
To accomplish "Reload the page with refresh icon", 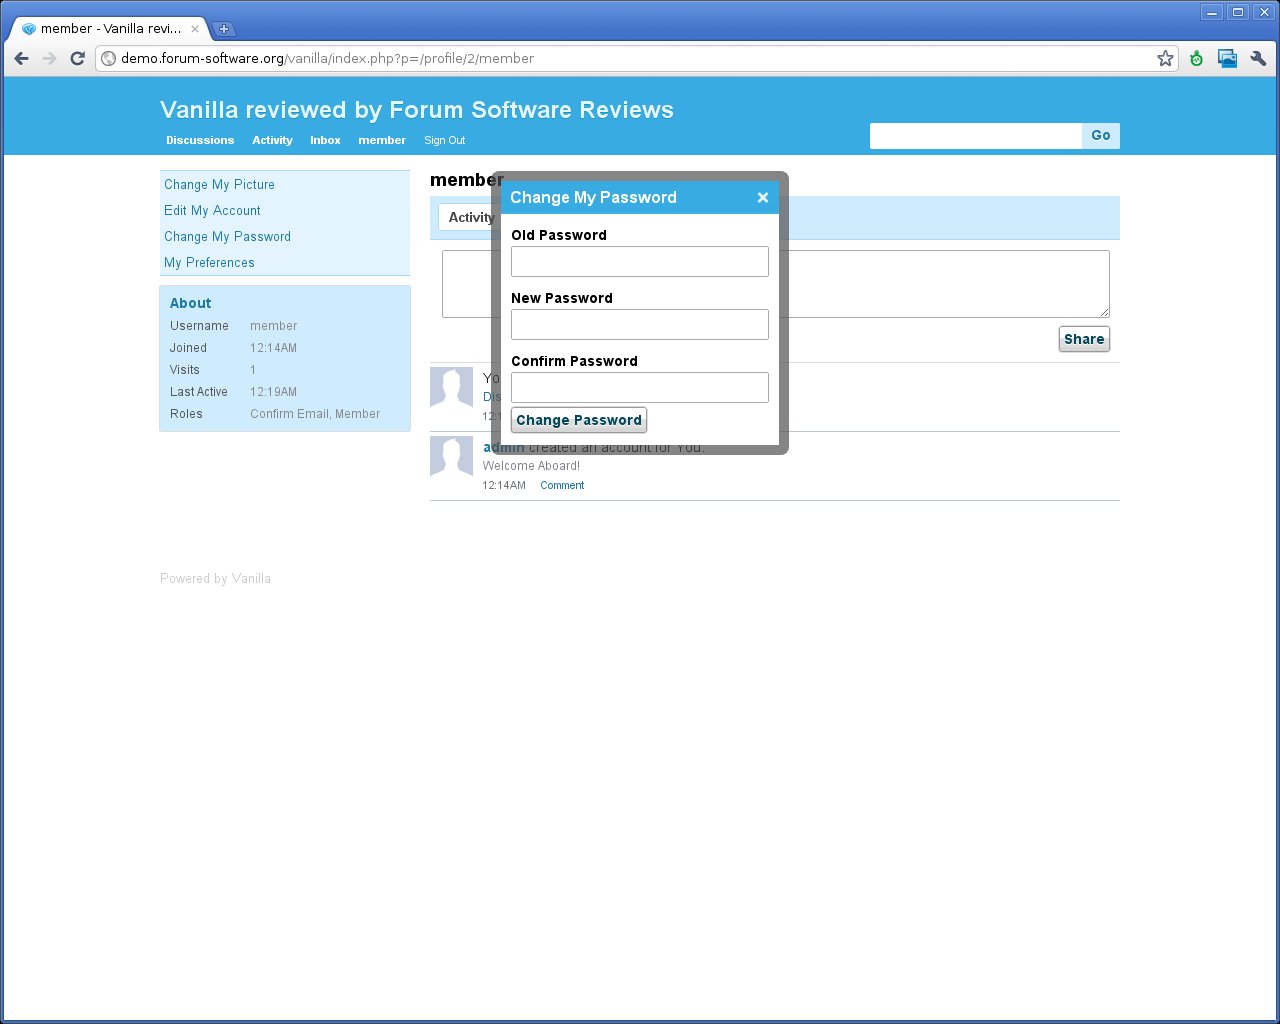I will (77, 58).
